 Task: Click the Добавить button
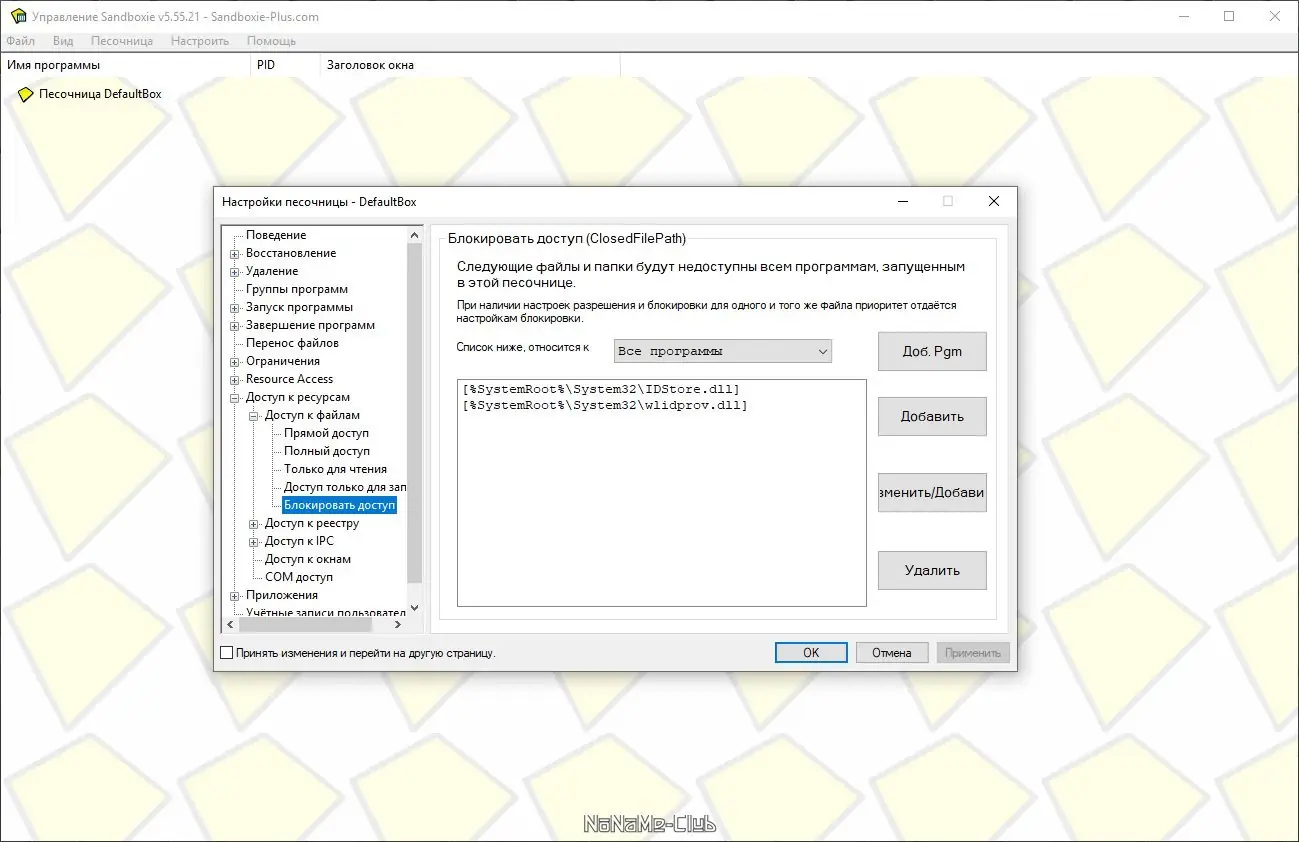click(x=932, y=416)
